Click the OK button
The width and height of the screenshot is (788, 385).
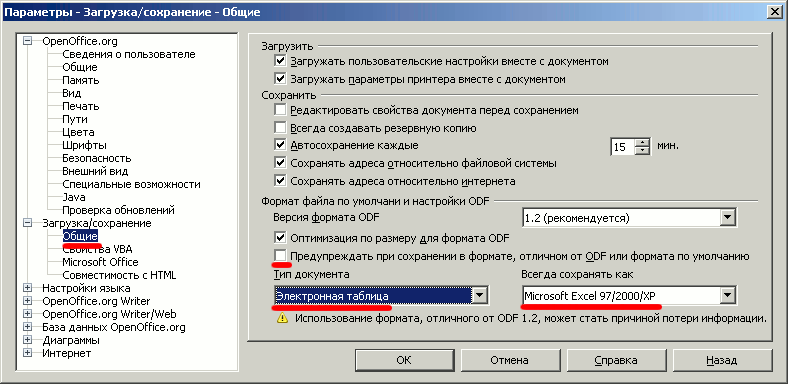click(404, 360)
